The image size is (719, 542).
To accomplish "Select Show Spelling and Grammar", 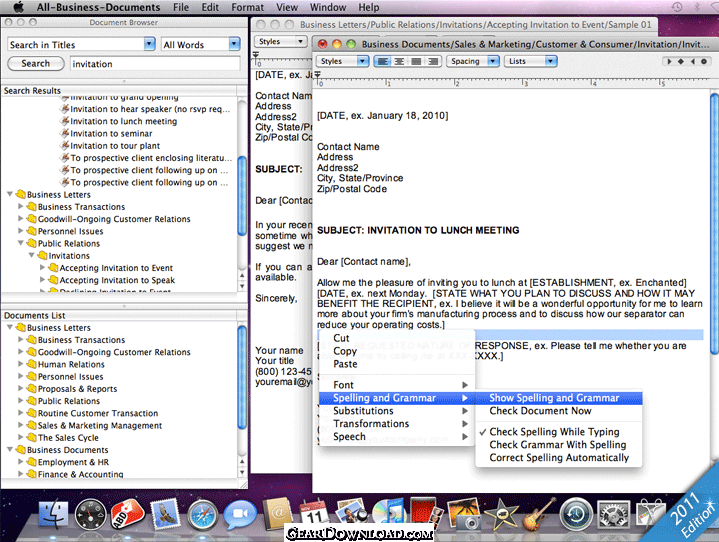I will (x=559, y=398).
